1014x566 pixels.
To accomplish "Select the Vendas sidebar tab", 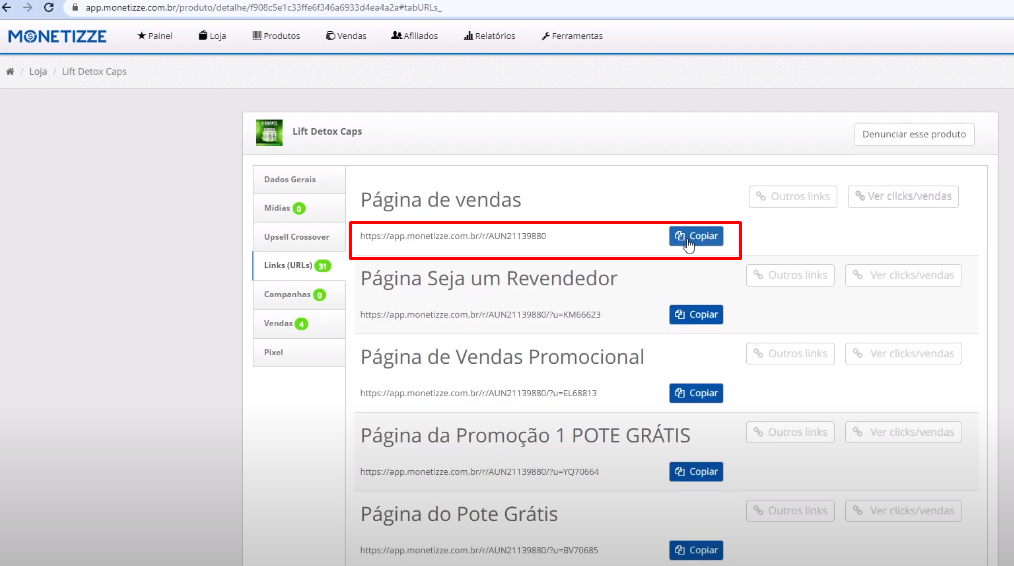I will coord(299,323).
